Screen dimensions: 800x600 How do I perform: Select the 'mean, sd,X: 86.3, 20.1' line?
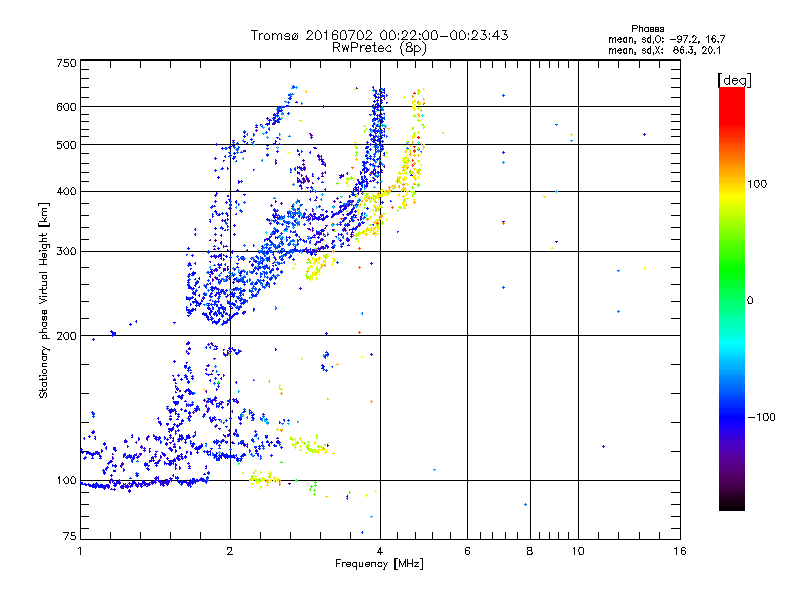(664, 51)
